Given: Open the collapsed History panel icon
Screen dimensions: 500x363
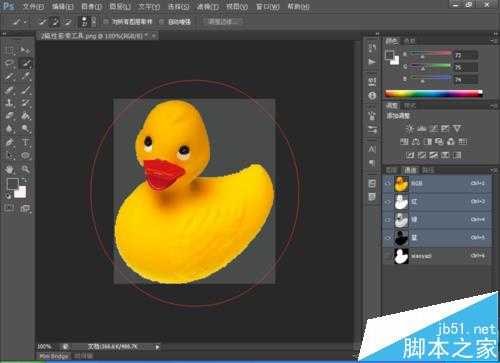Looking at the screenshot, I should point(372,48).
